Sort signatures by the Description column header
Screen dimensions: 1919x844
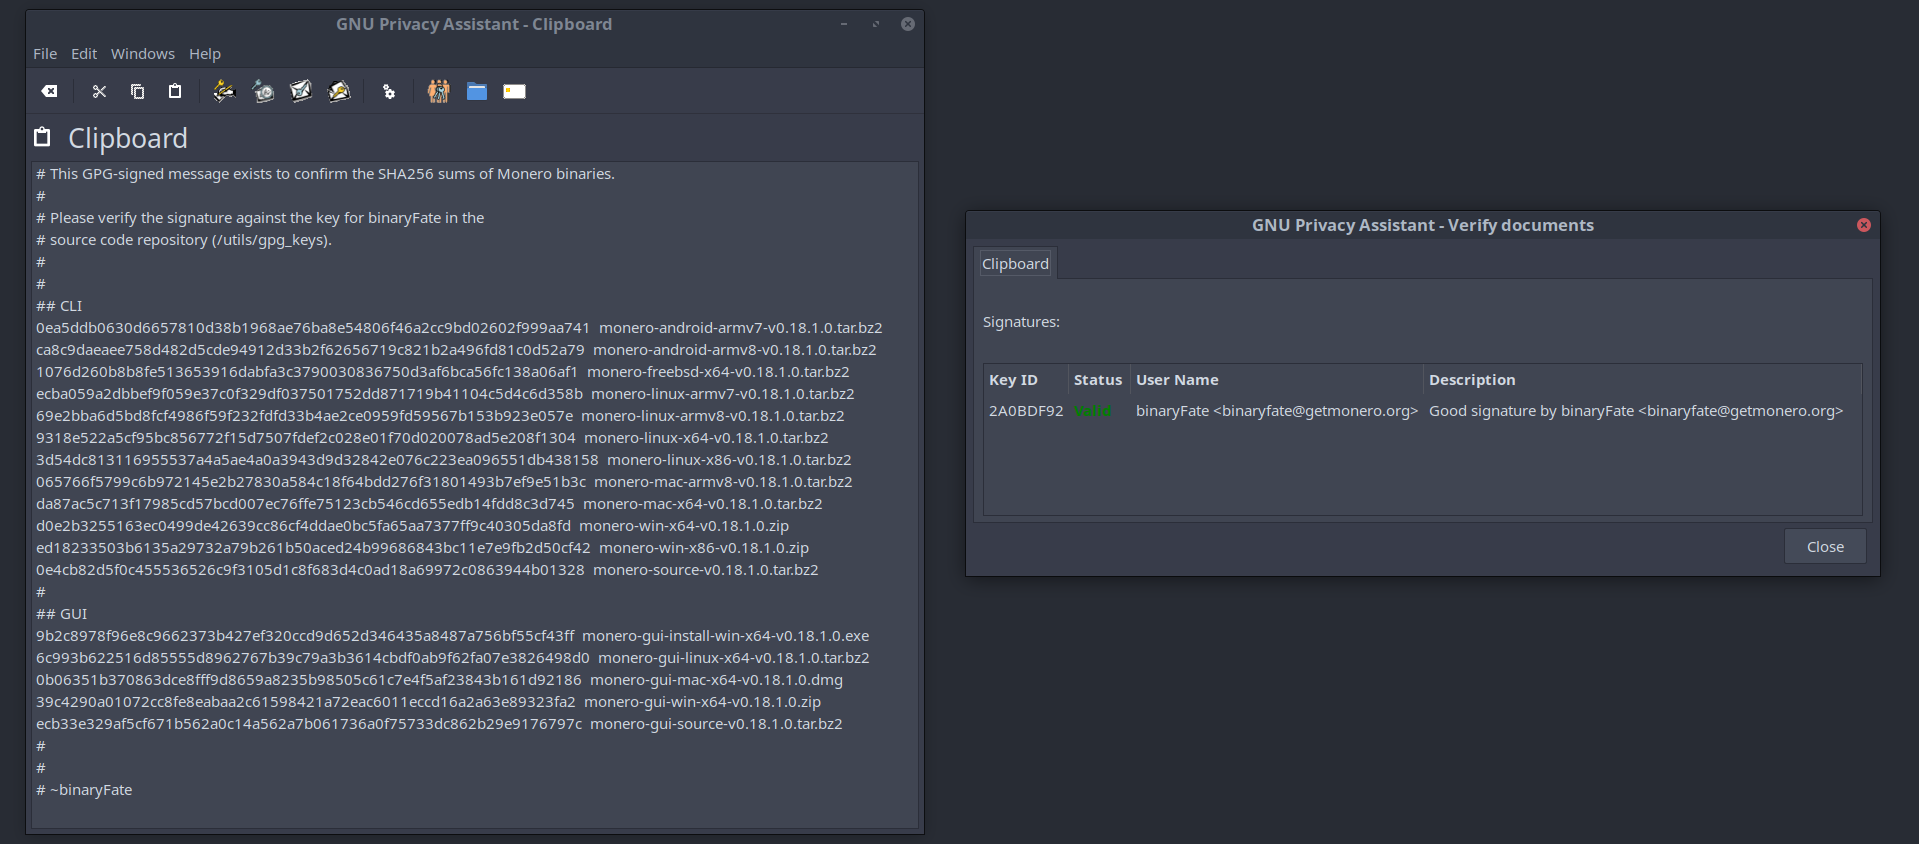tap(1642, 380)
